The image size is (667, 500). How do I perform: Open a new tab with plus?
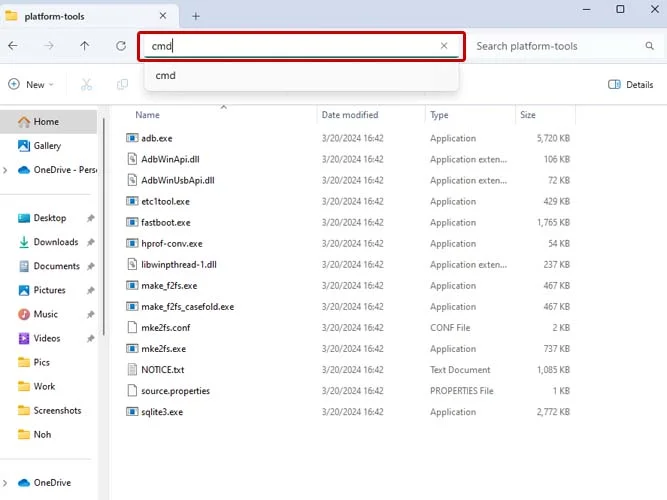click(196, 17)
